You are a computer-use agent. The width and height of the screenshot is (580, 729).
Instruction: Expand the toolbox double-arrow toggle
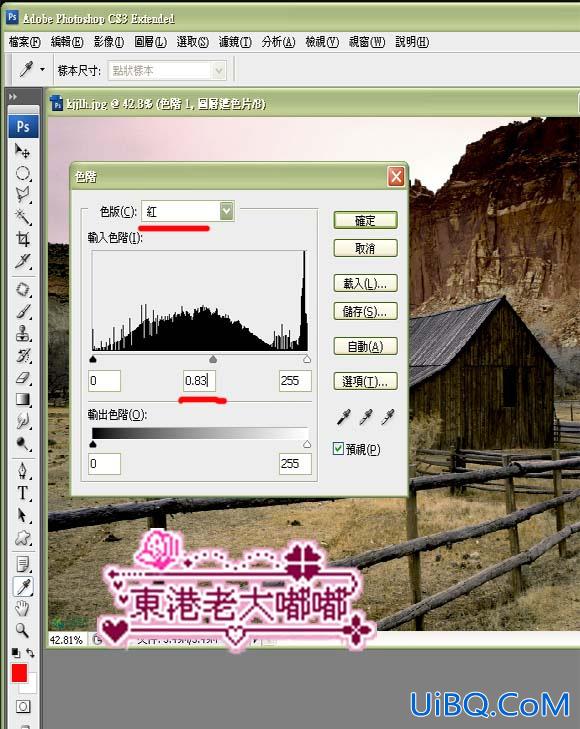pos(13,97)
